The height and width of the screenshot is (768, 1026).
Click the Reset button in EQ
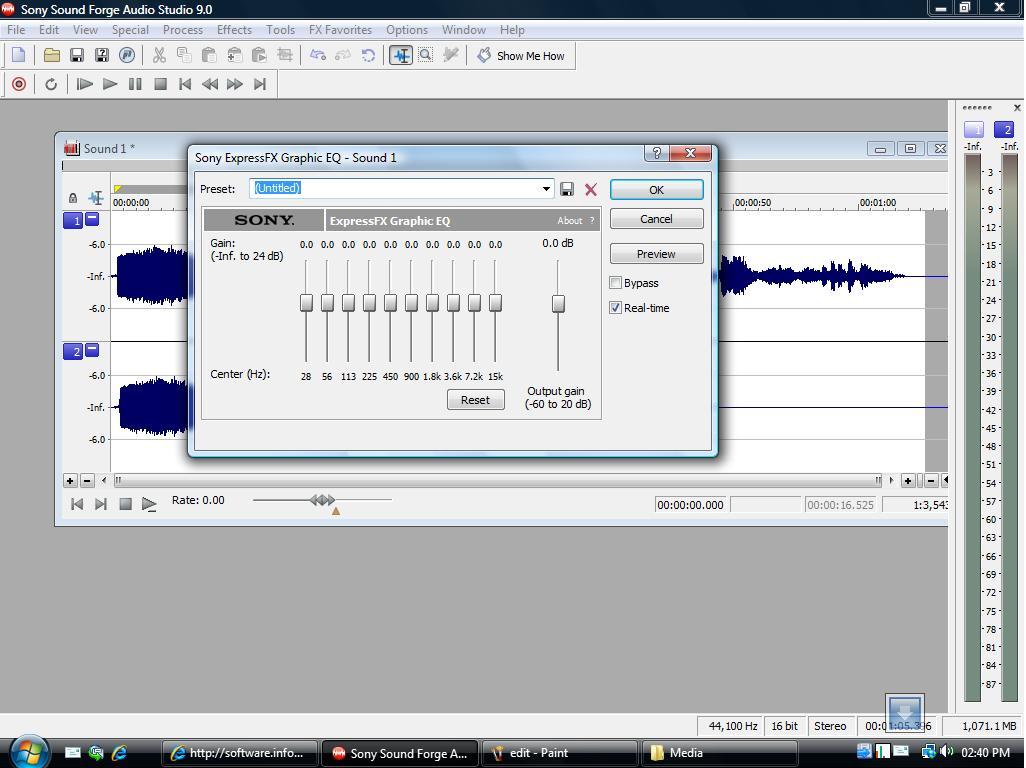coord(475,400)
